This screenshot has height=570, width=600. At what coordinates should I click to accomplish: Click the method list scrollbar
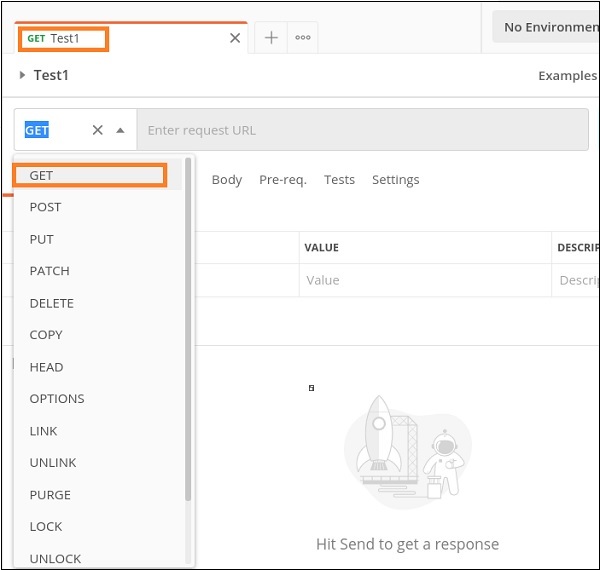coord(188,330)
